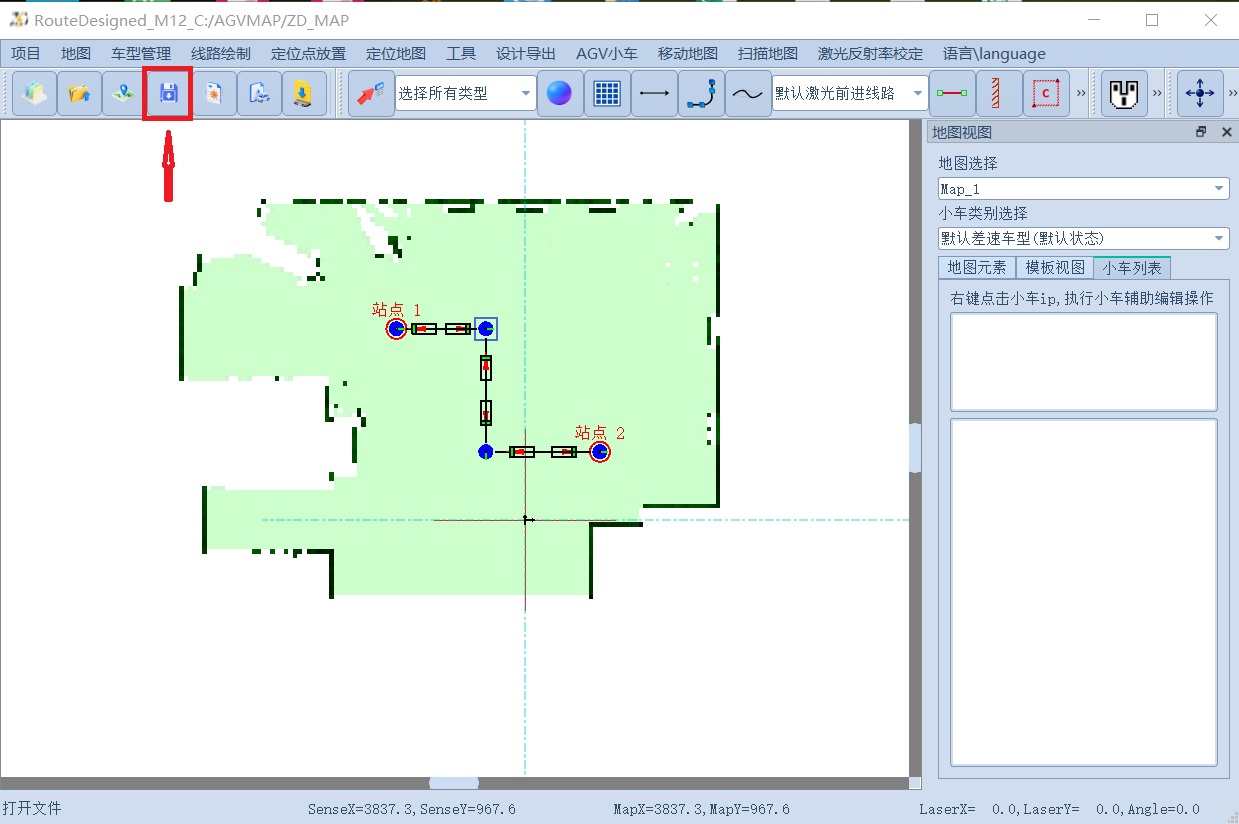1239x824 pixels.
Task: Click the green-red segment line tool
Action: 951,94
